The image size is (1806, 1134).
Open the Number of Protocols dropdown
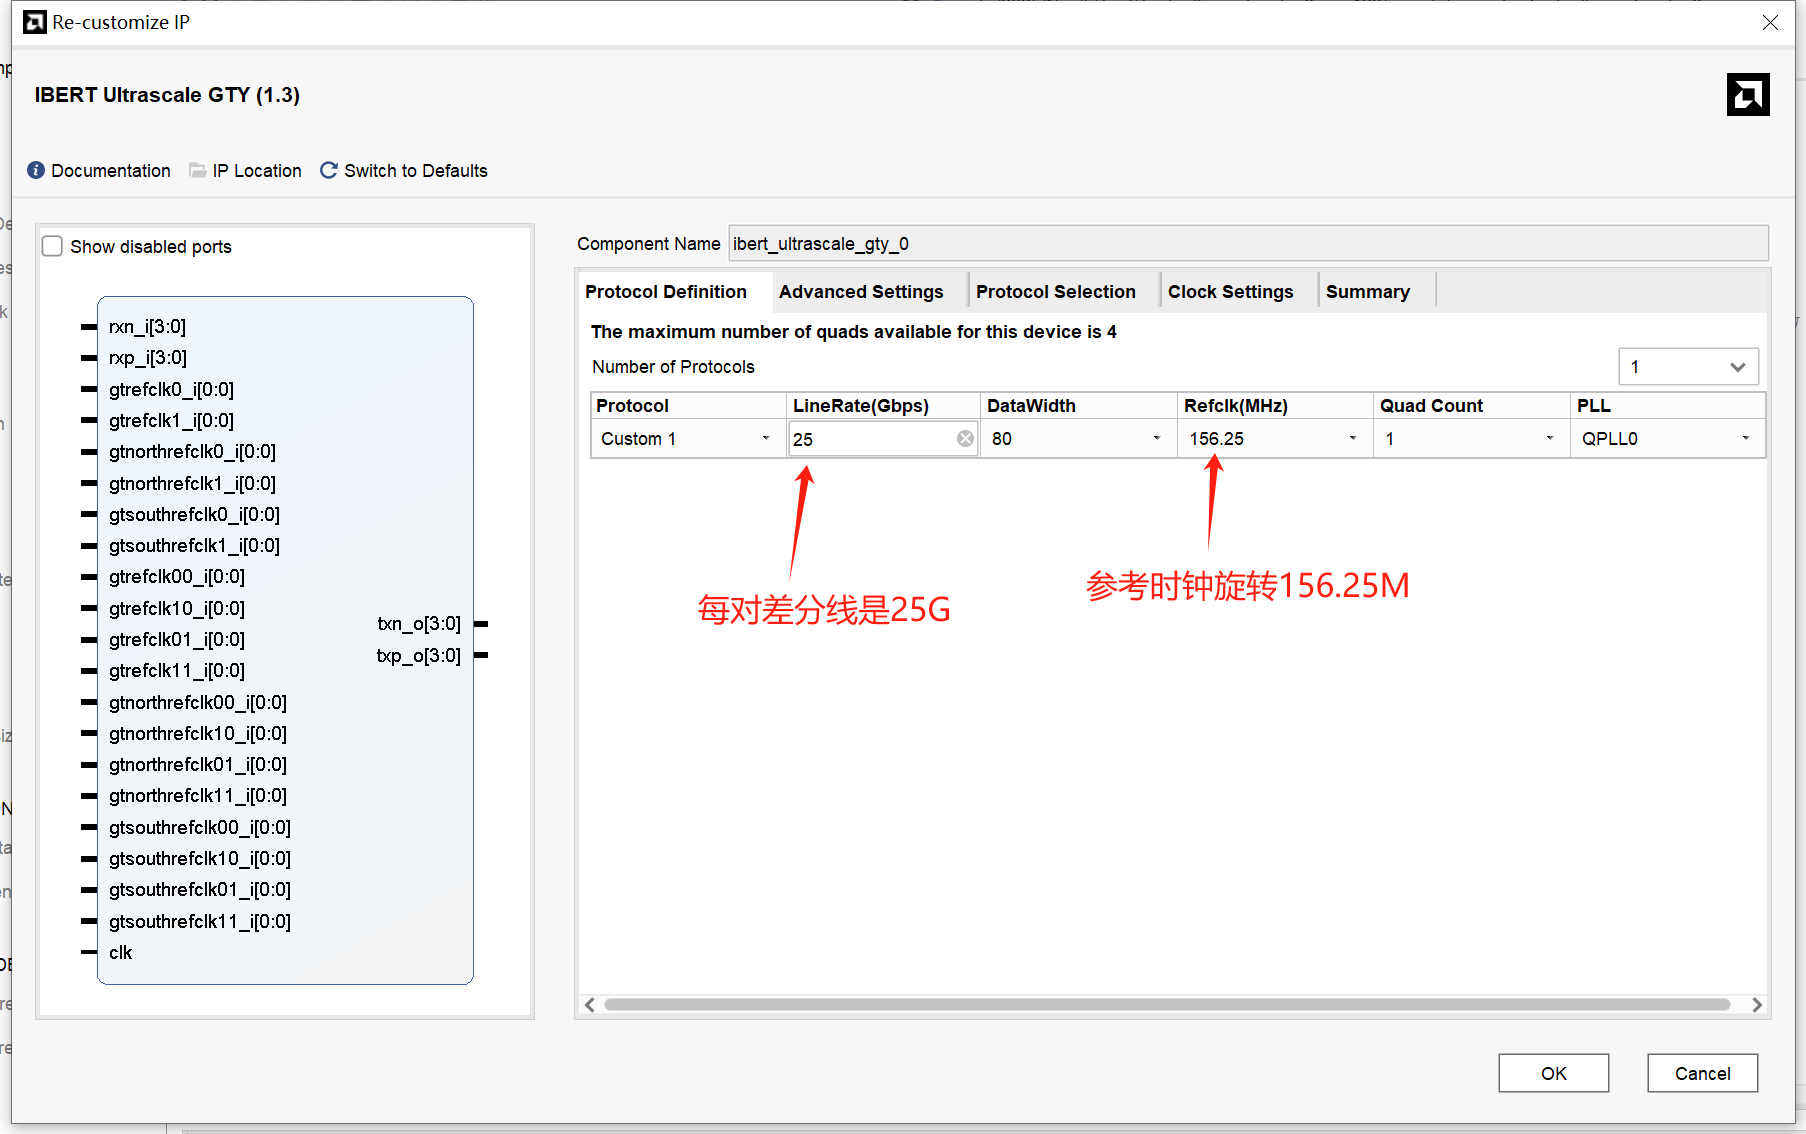click(x=1688, y=367)
